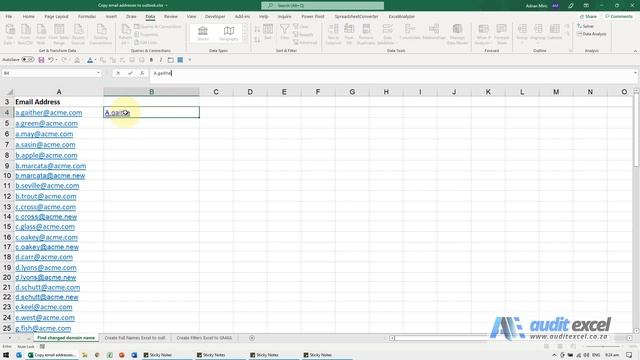
Task: Click Sort Z to A icon
Action: click(257, 39)
